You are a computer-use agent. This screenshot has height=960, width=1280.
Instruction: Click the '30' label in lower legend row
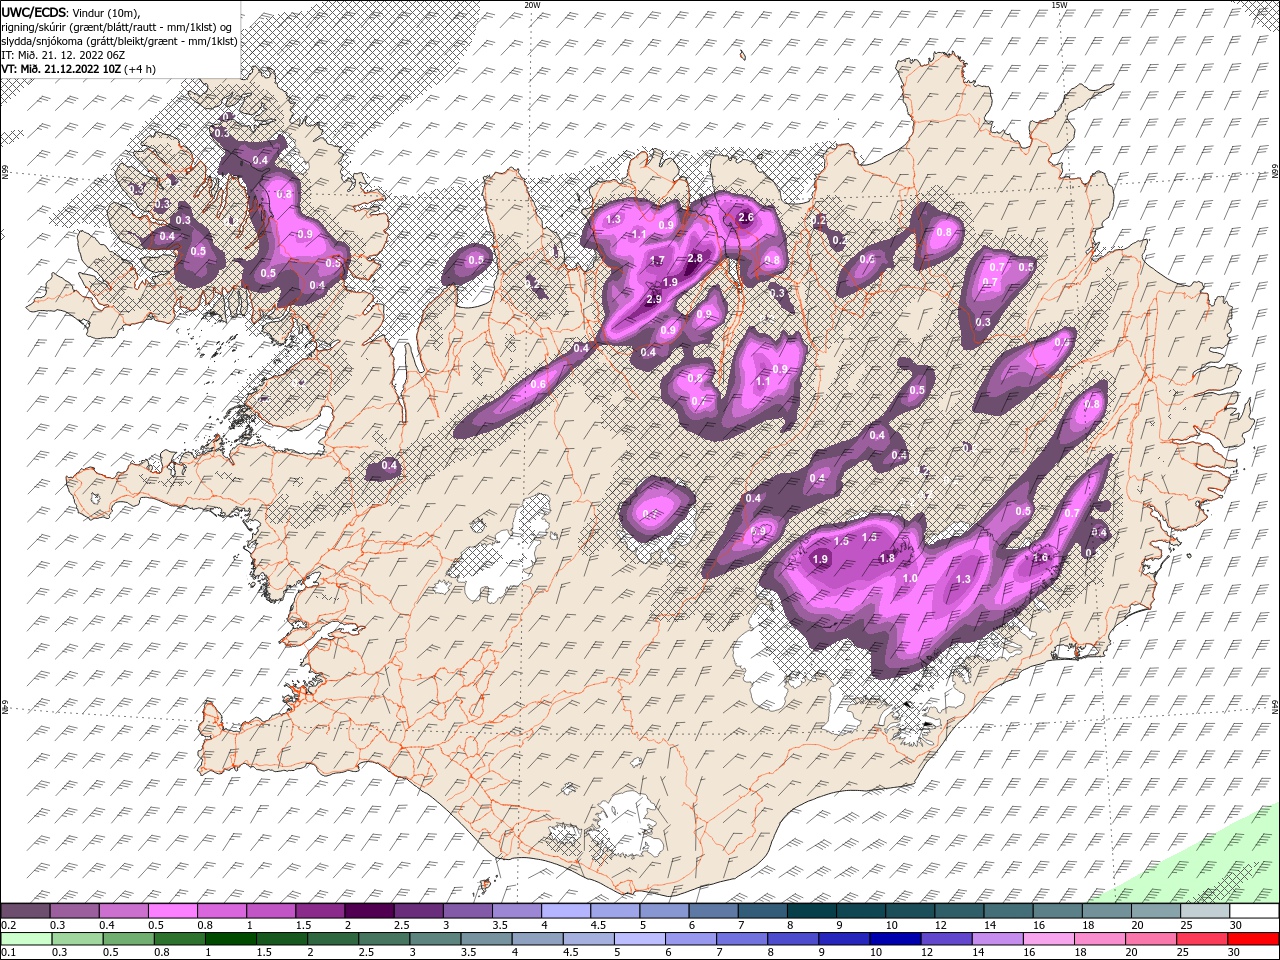pyautogui.click(x=1232, y=952)
